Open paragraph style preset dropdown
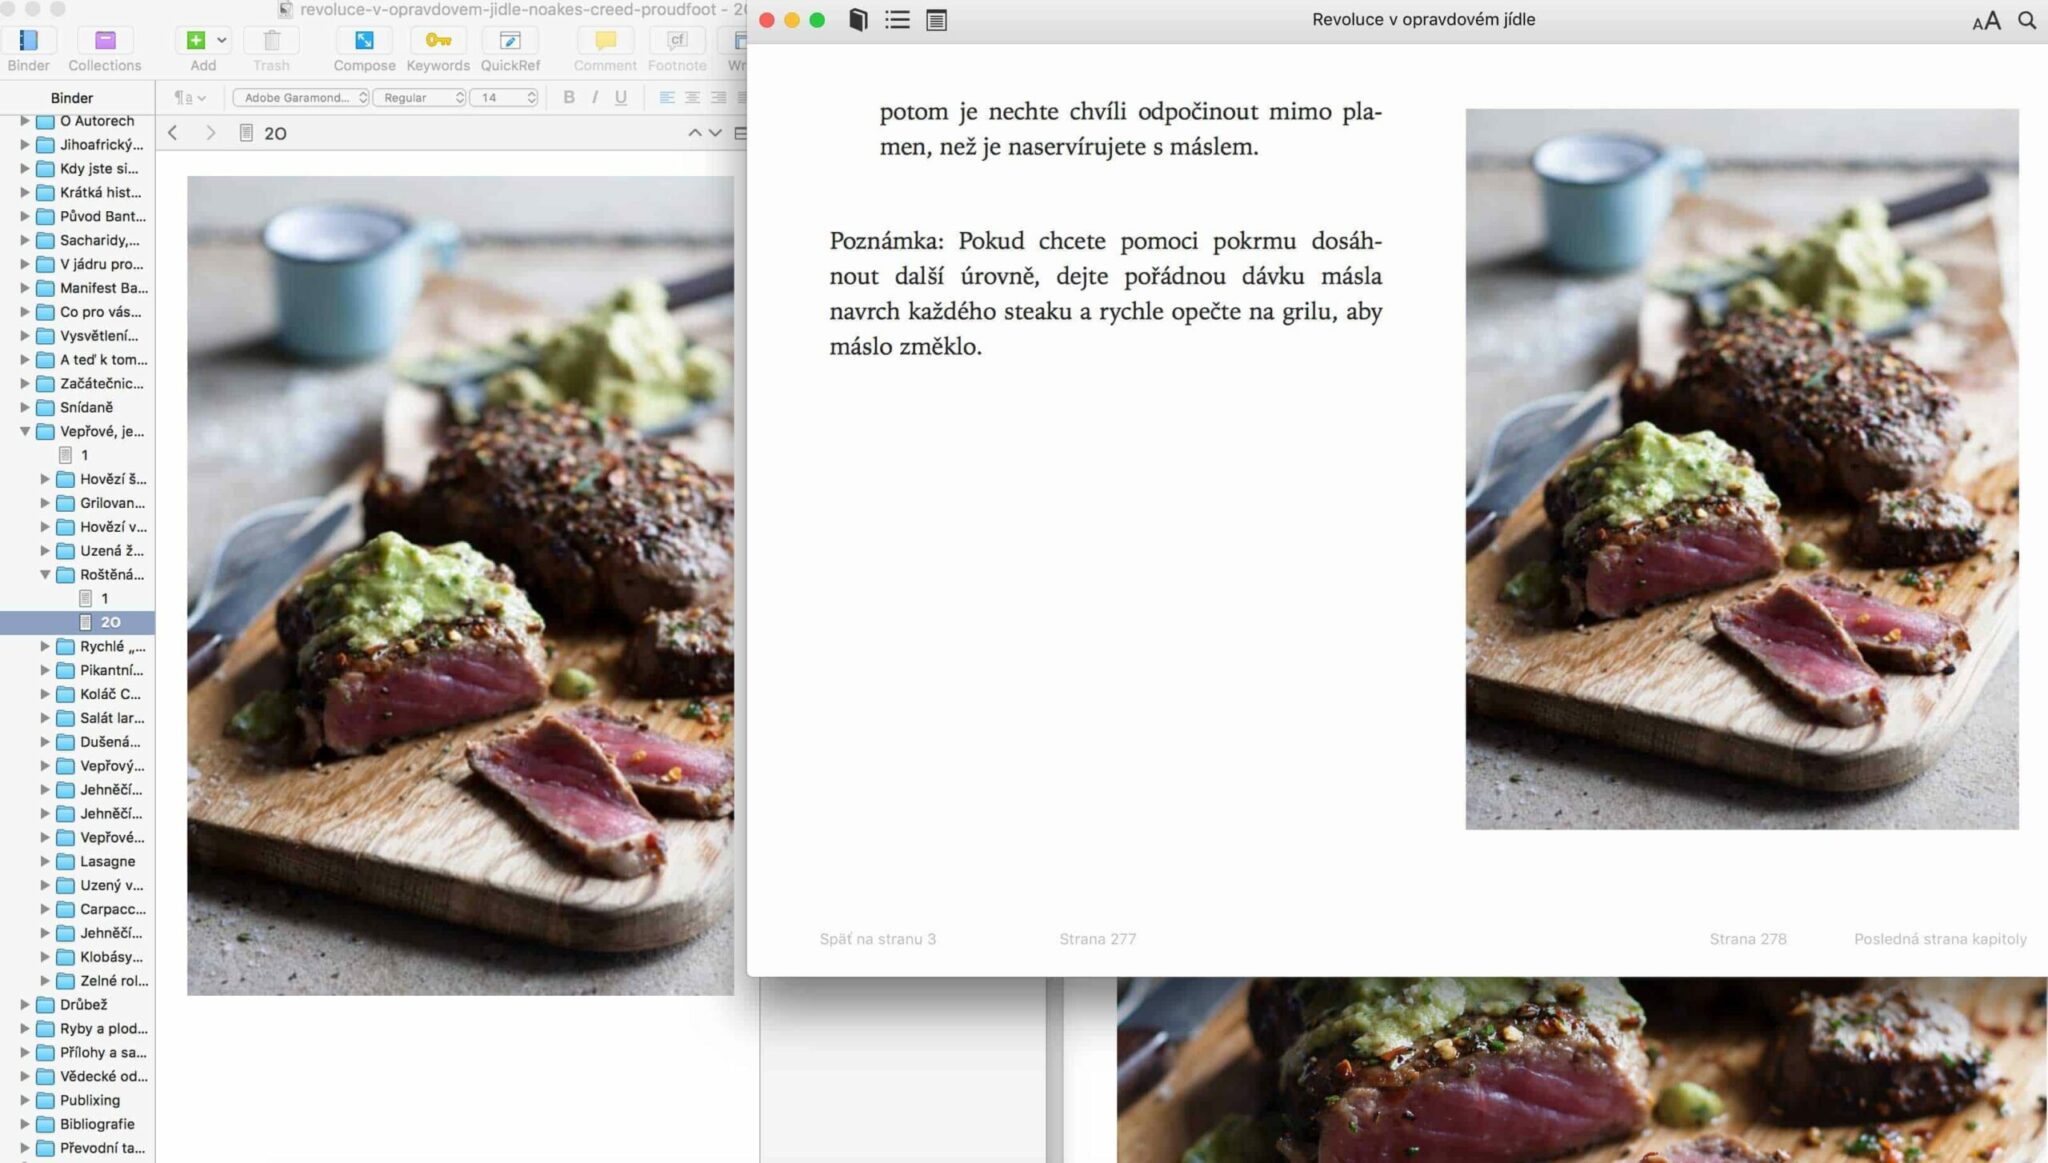Image resolution: width=2048 pixels, height=1163 pixels. click(190, 98)
